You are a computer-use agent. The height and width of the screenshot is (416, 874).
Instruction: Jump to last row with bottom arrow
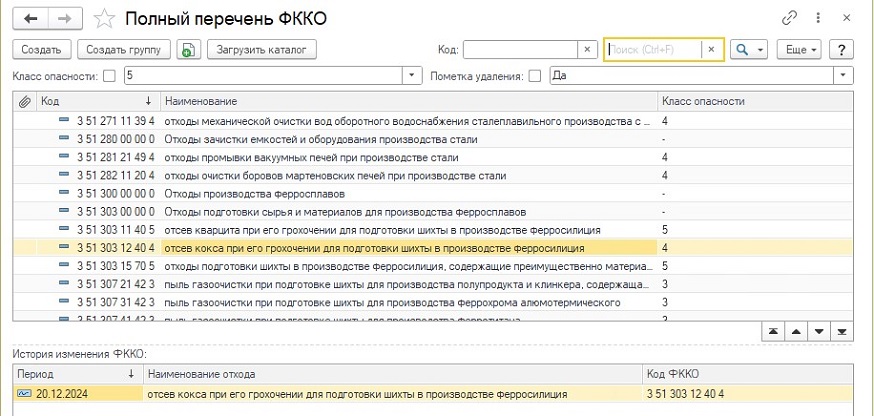coord(843,330)
